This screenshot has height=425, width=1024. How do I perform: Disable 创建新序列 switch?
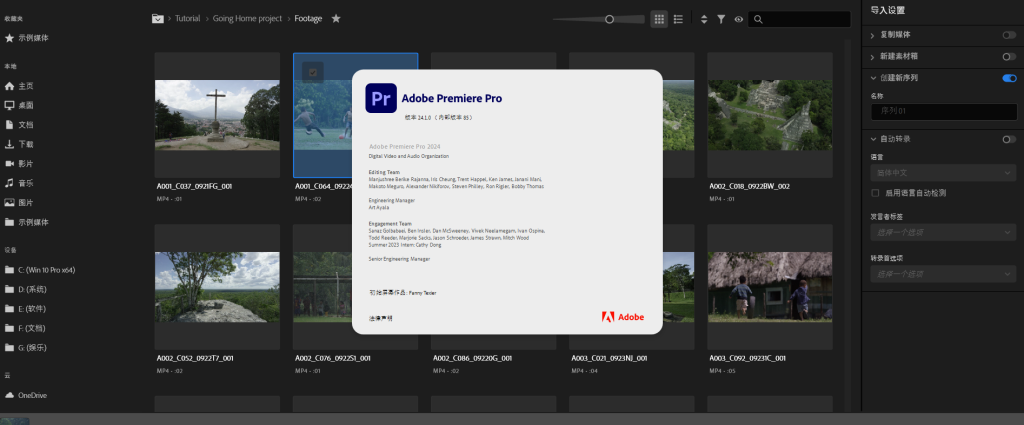[1009, 78]
